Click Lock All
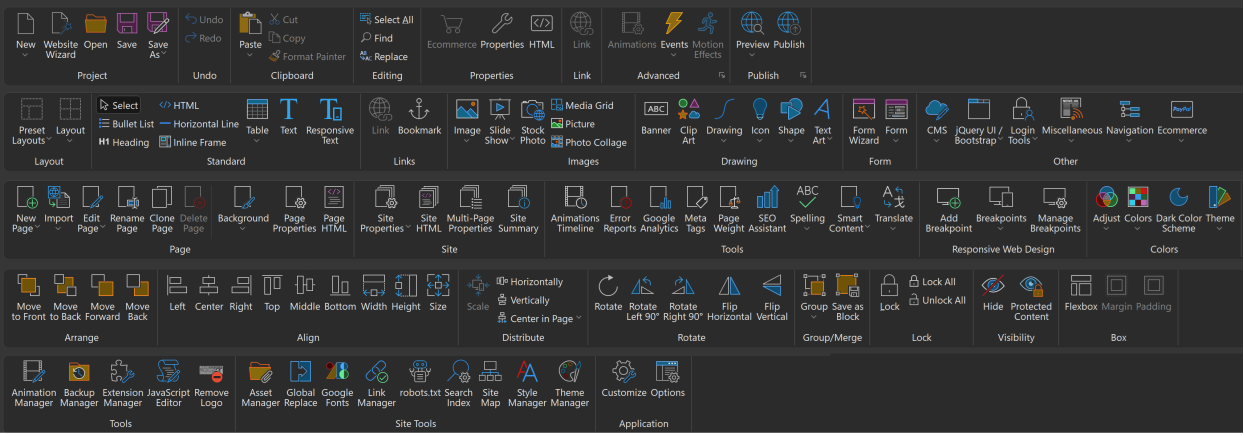The image size is (1244, 436). click(x=932, y=282)
